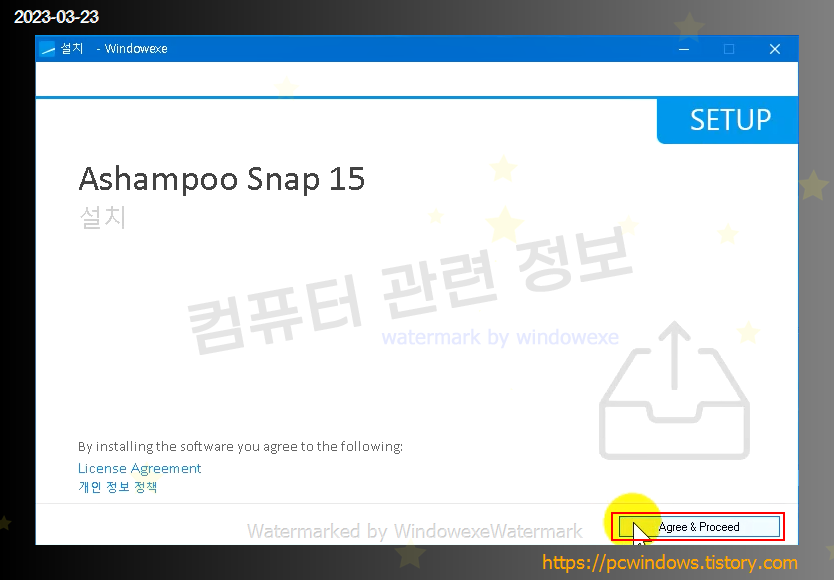Click the gray 설치 subtitle under the heading
Screen dimensions: 834x580
click(x=103, y=218)
